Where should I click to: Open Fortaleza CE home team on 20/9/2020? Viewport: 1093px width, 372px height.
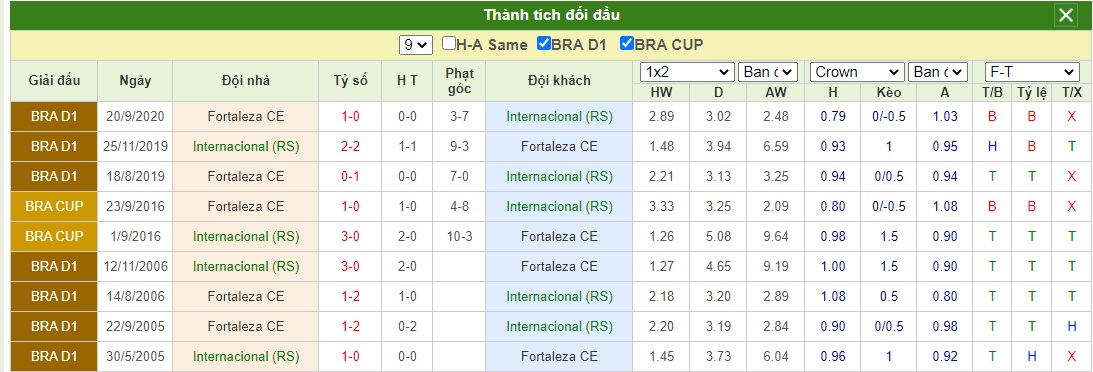point(245,116)
